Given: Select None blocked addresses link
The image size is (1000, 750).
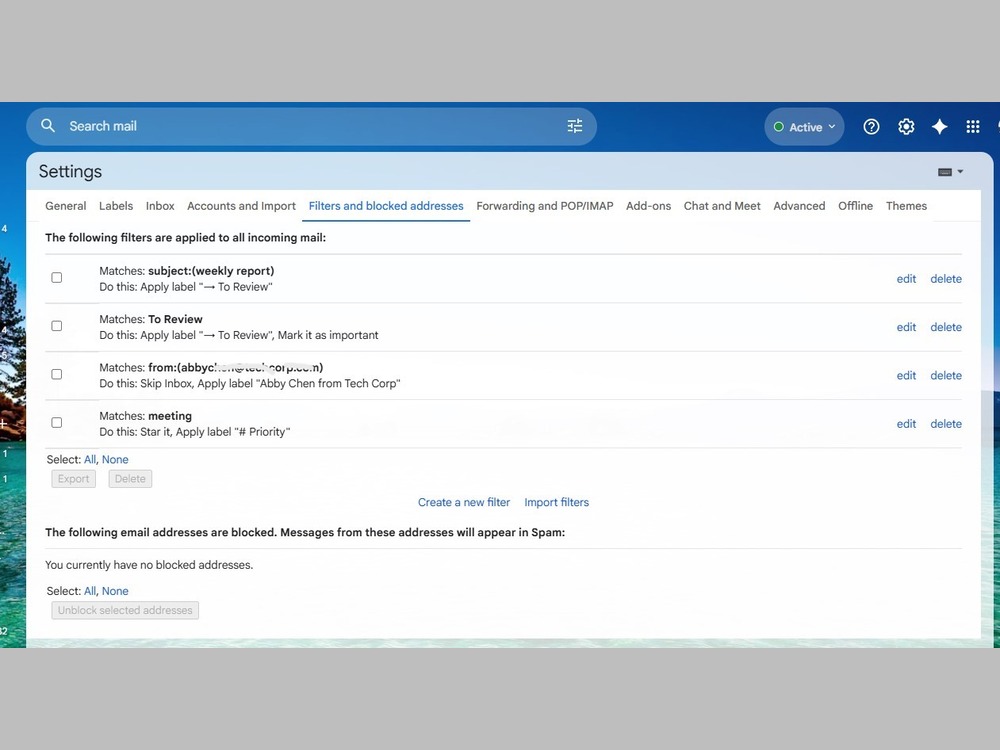Looking at the screenshot, I should point(115,591).
